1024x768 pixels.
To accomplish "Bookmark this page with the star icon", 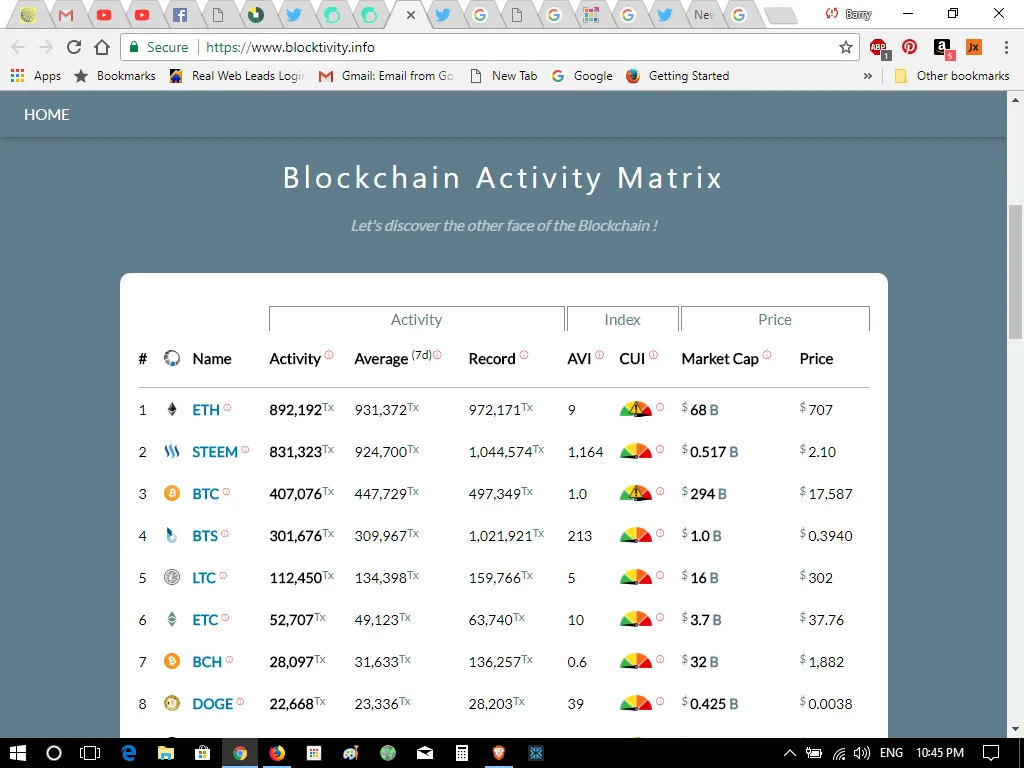I will coord(846,47).
